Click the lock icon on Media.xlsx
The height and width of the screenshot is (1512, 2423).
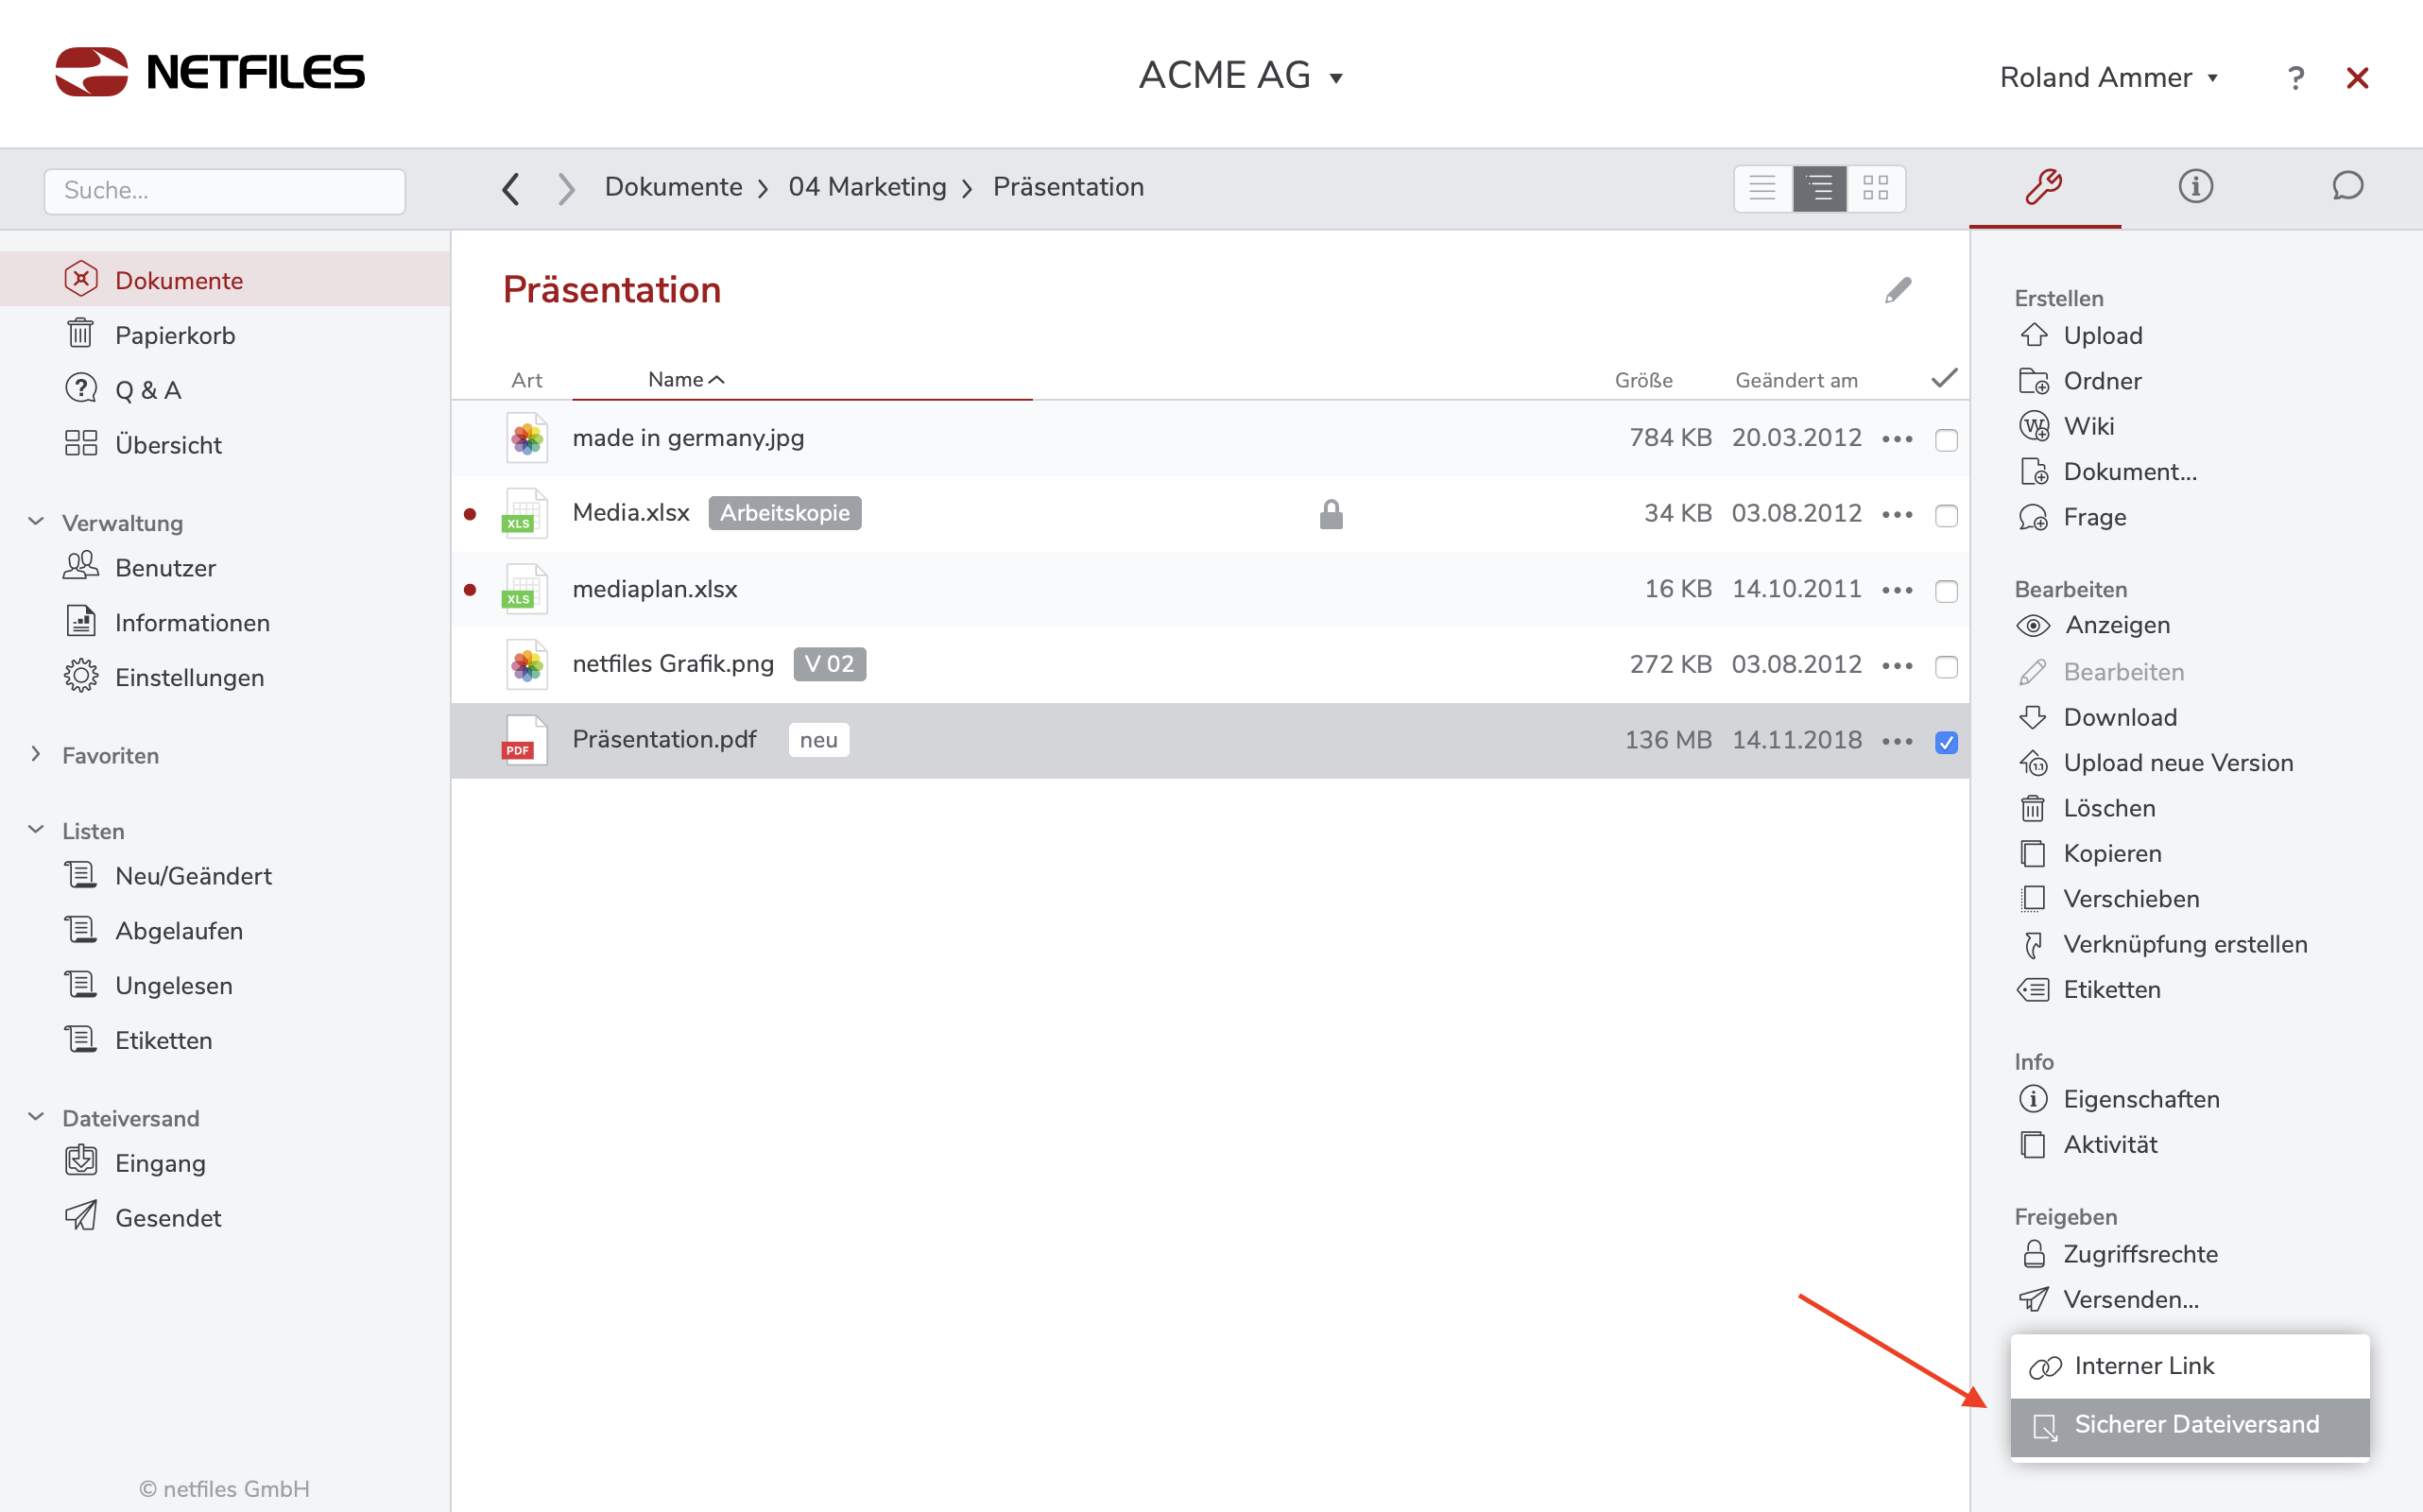[1330, 514]
